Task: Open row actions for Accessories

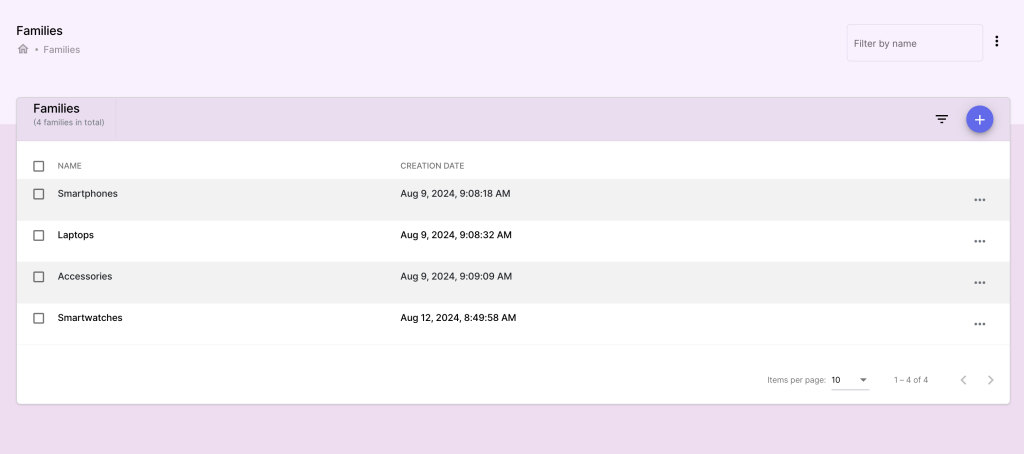Action: pos(979,283)
